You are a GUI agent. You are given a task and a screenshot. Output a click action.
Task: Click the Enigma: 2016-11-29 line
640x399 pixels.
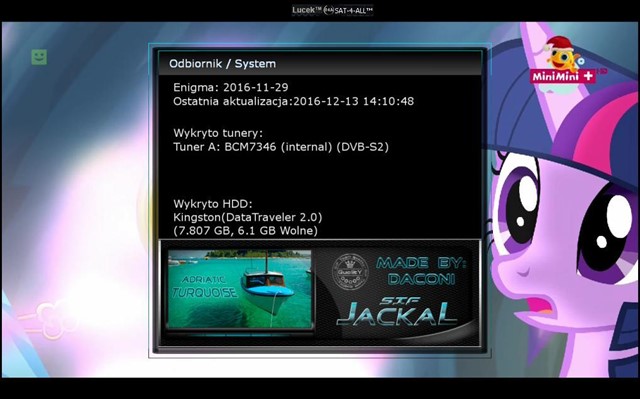(231, 87)
